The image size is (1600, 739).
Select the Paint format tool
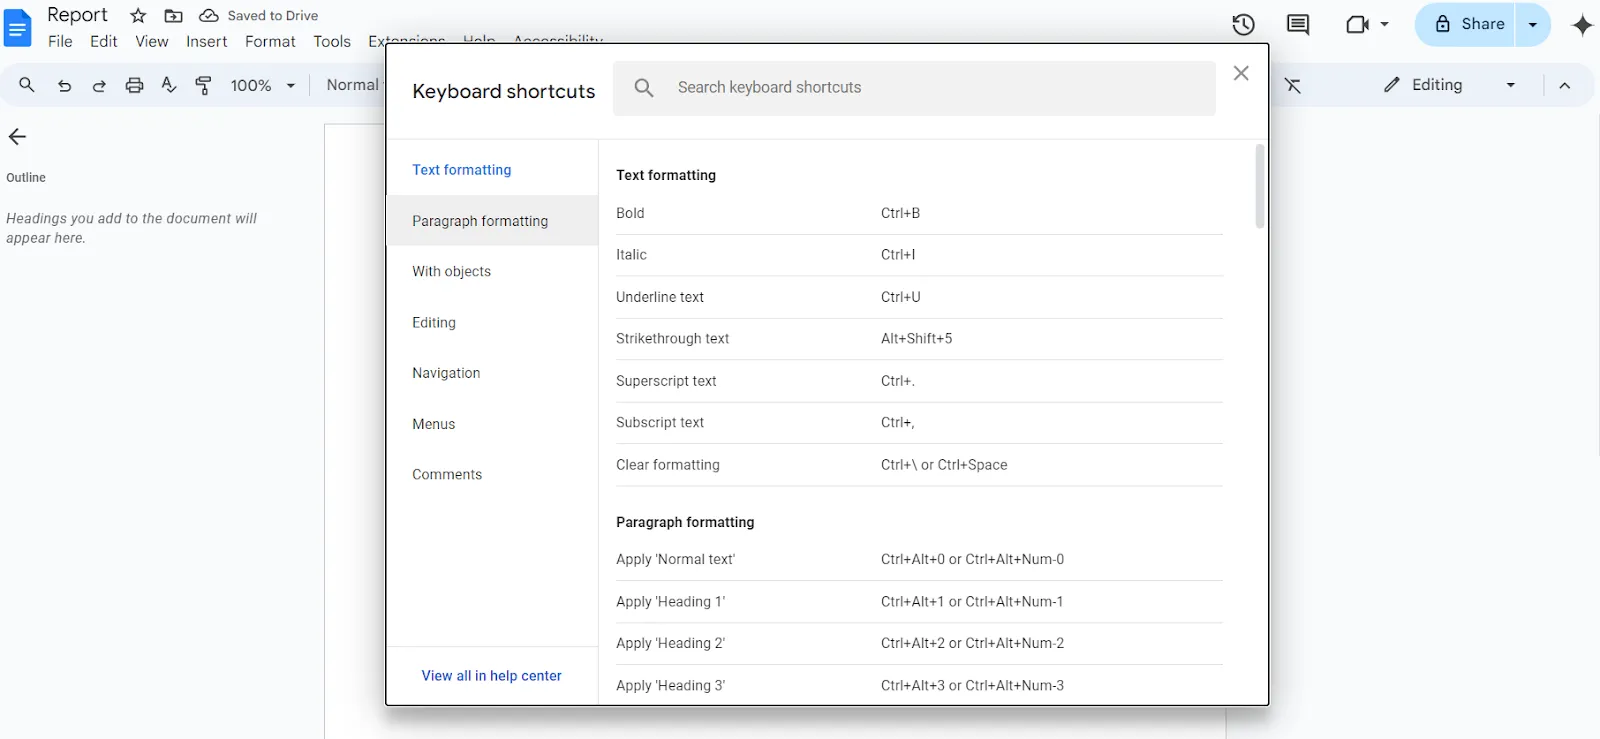point(203,86)
